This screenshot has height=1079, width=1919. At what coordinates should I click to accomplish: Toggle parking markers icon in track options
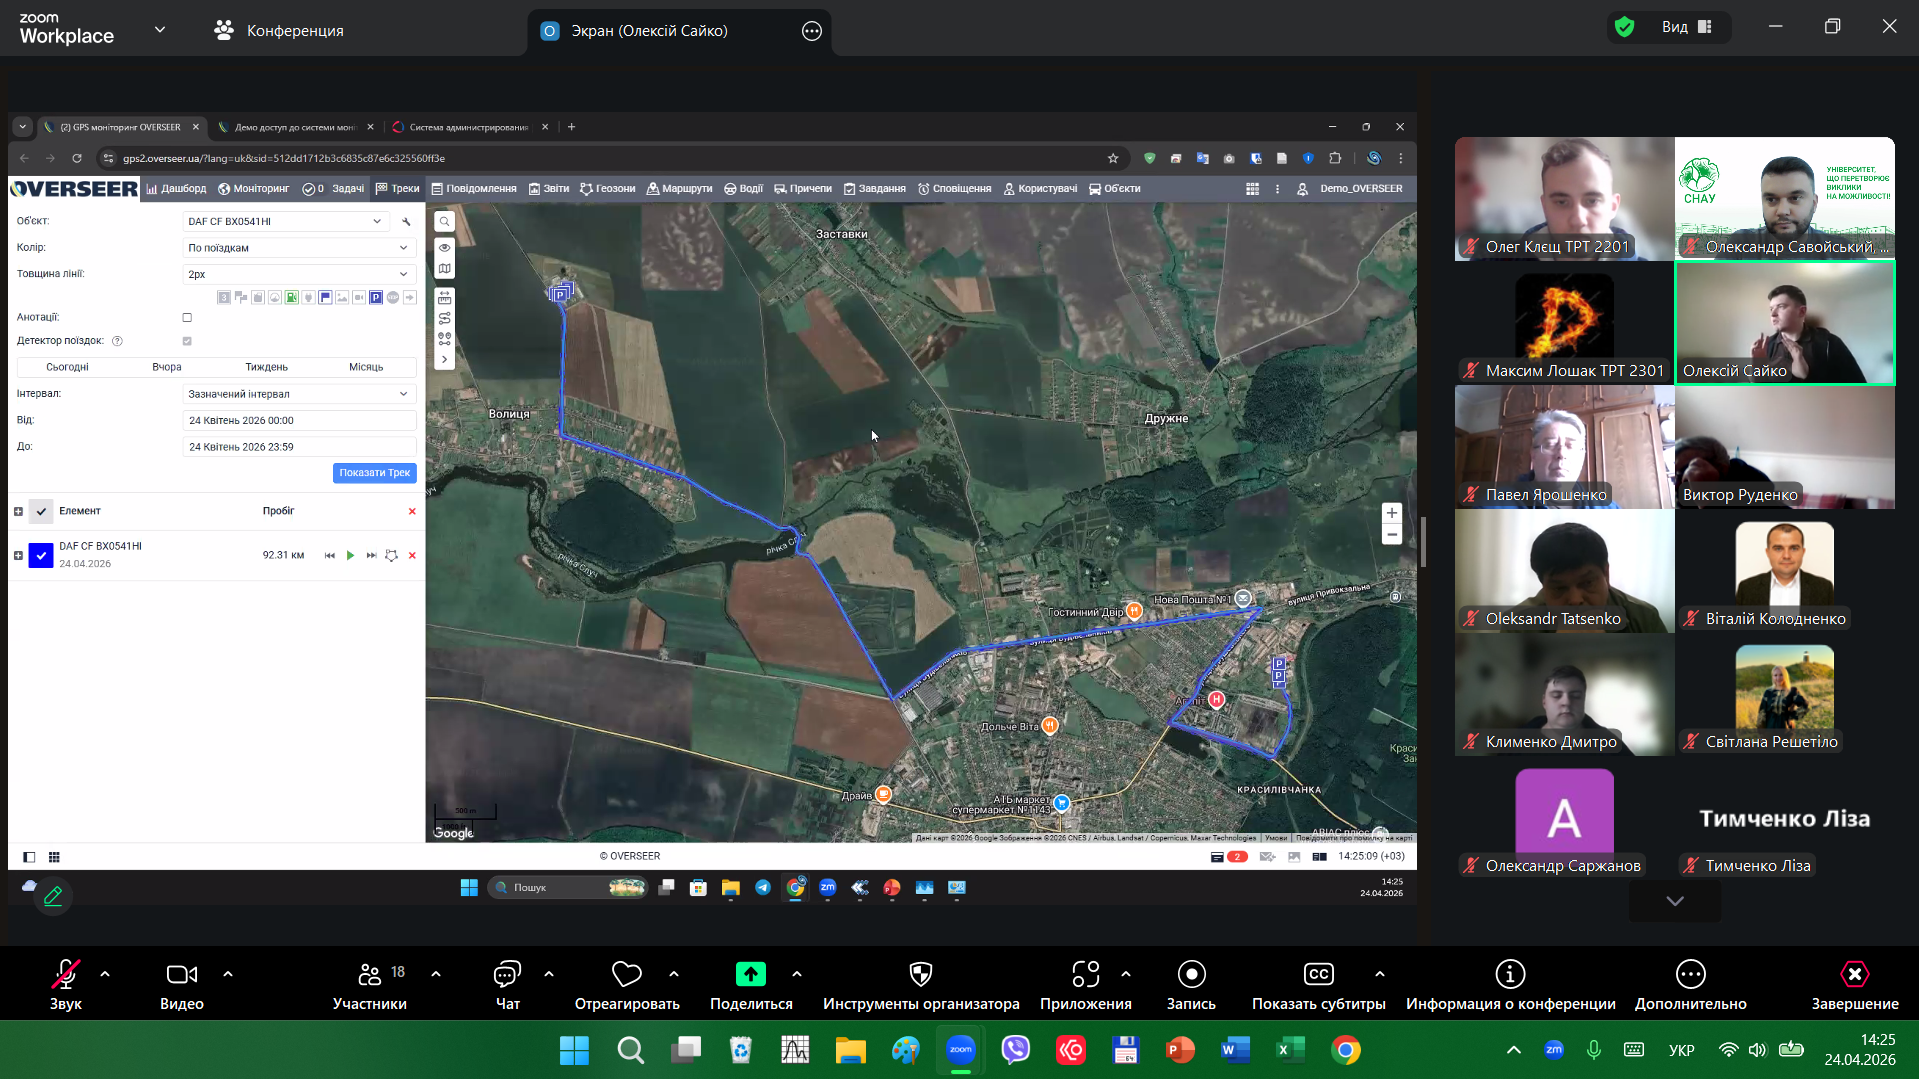[x=376, y=298]
